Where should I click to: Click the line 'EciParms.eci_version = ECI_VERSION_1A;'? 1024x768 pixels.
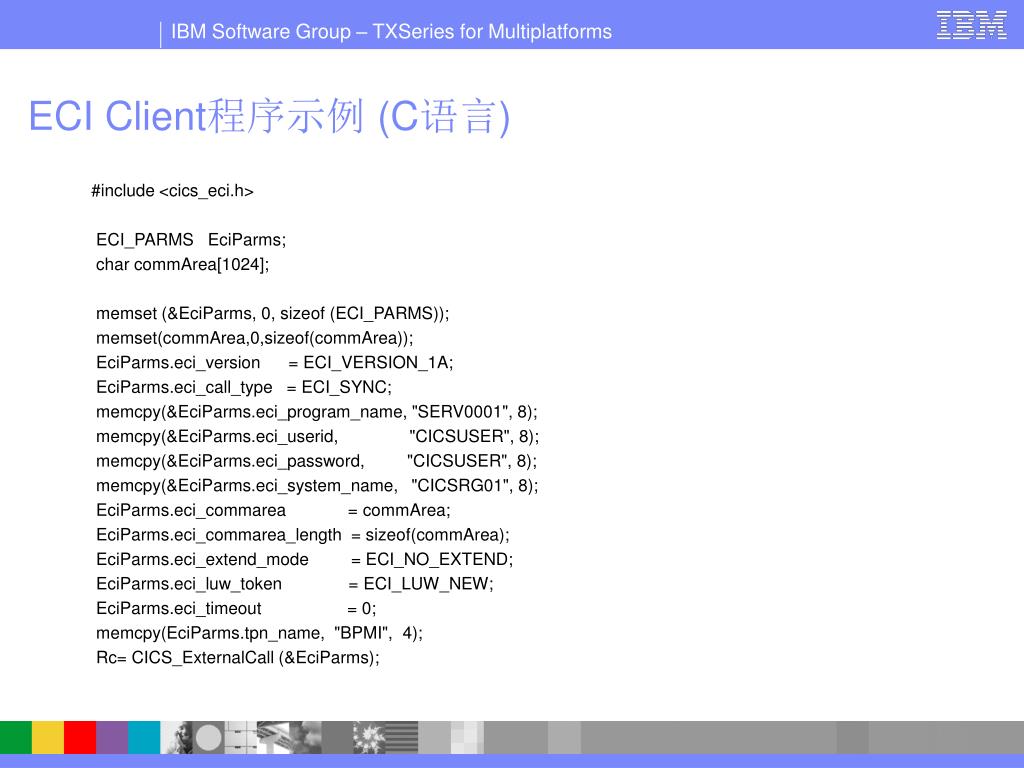(275, 362)
